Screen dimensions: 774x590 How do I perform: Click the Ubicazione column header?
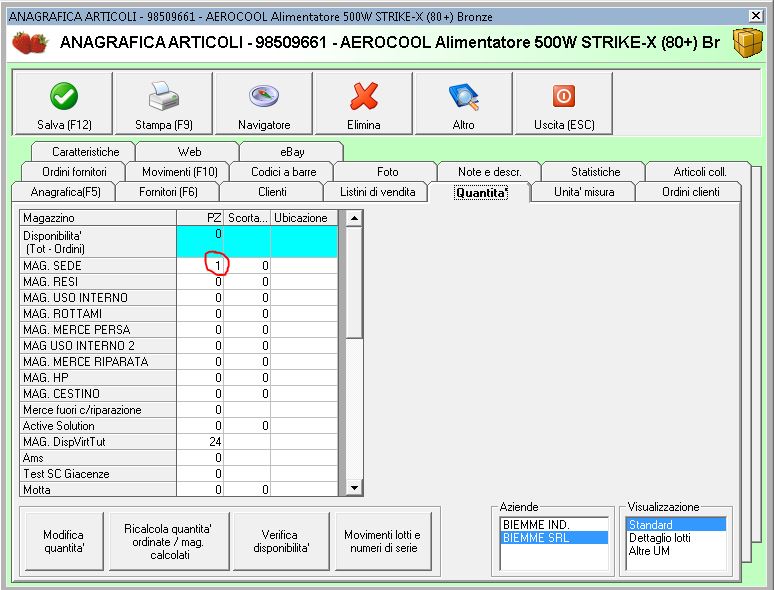[x=304, y=218]
